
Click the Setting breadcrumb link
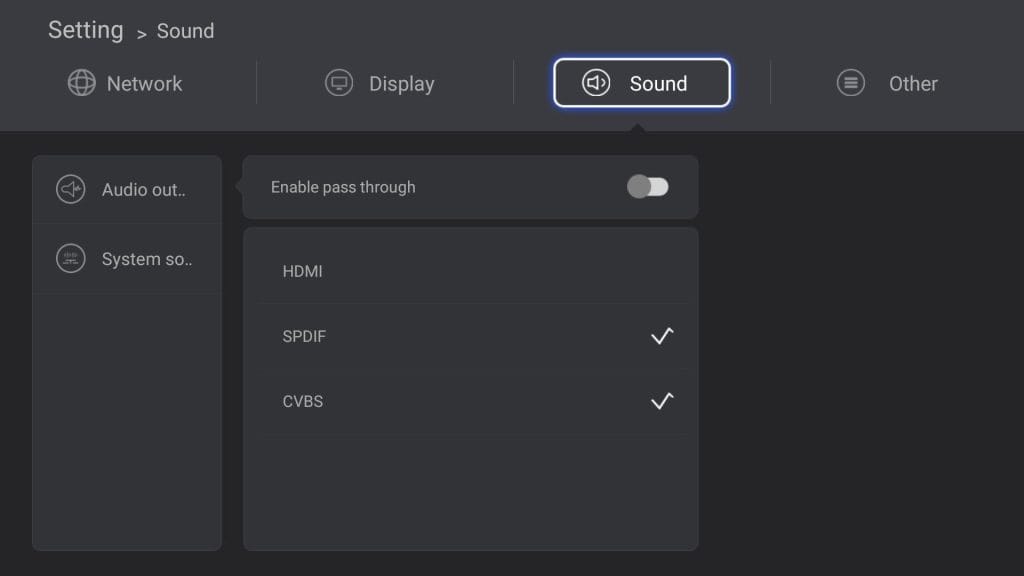(86, 30)
